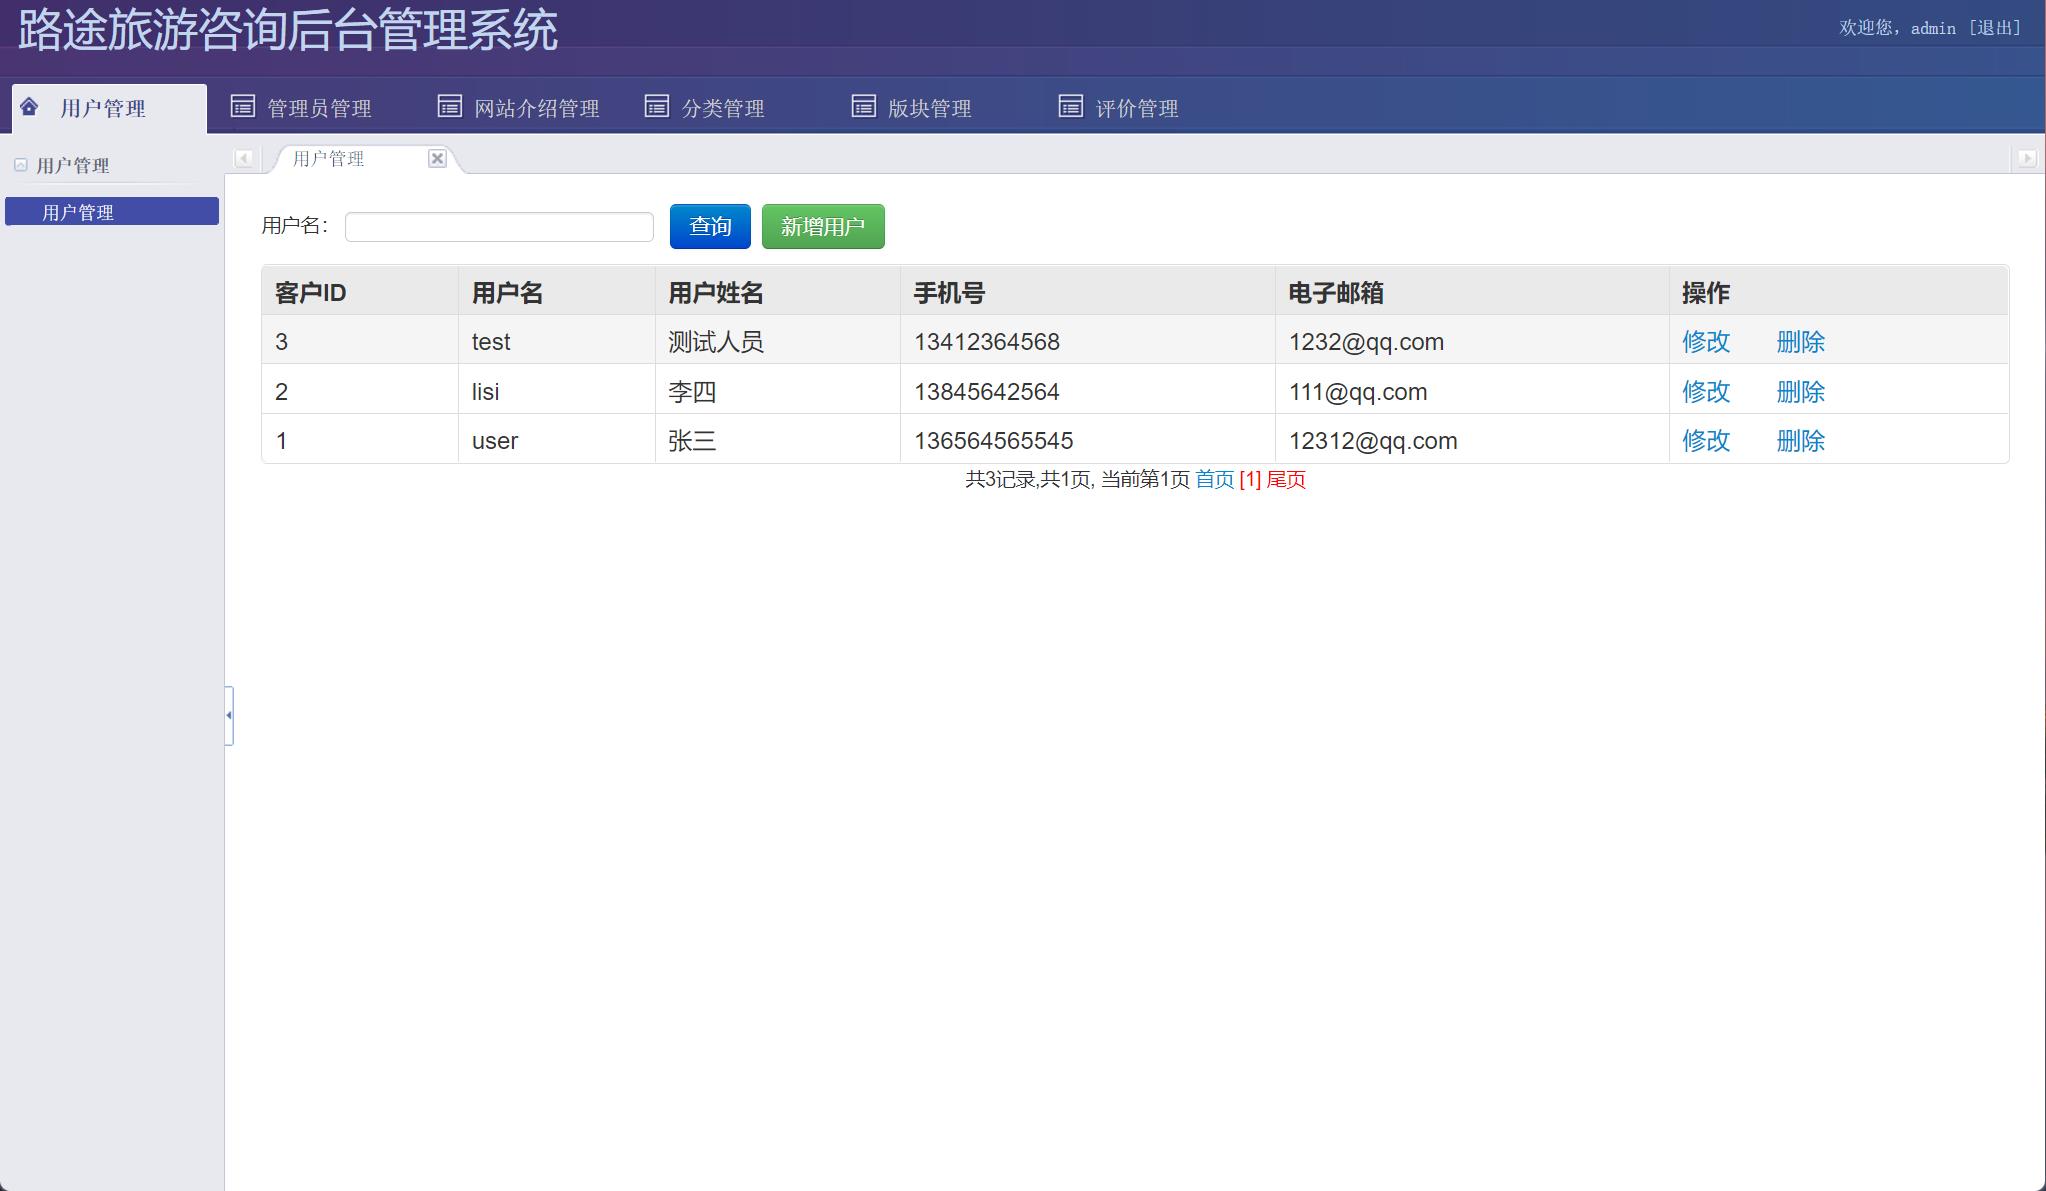
Task: Switch to the 用户管理 tab
Action: coord(328,159)
